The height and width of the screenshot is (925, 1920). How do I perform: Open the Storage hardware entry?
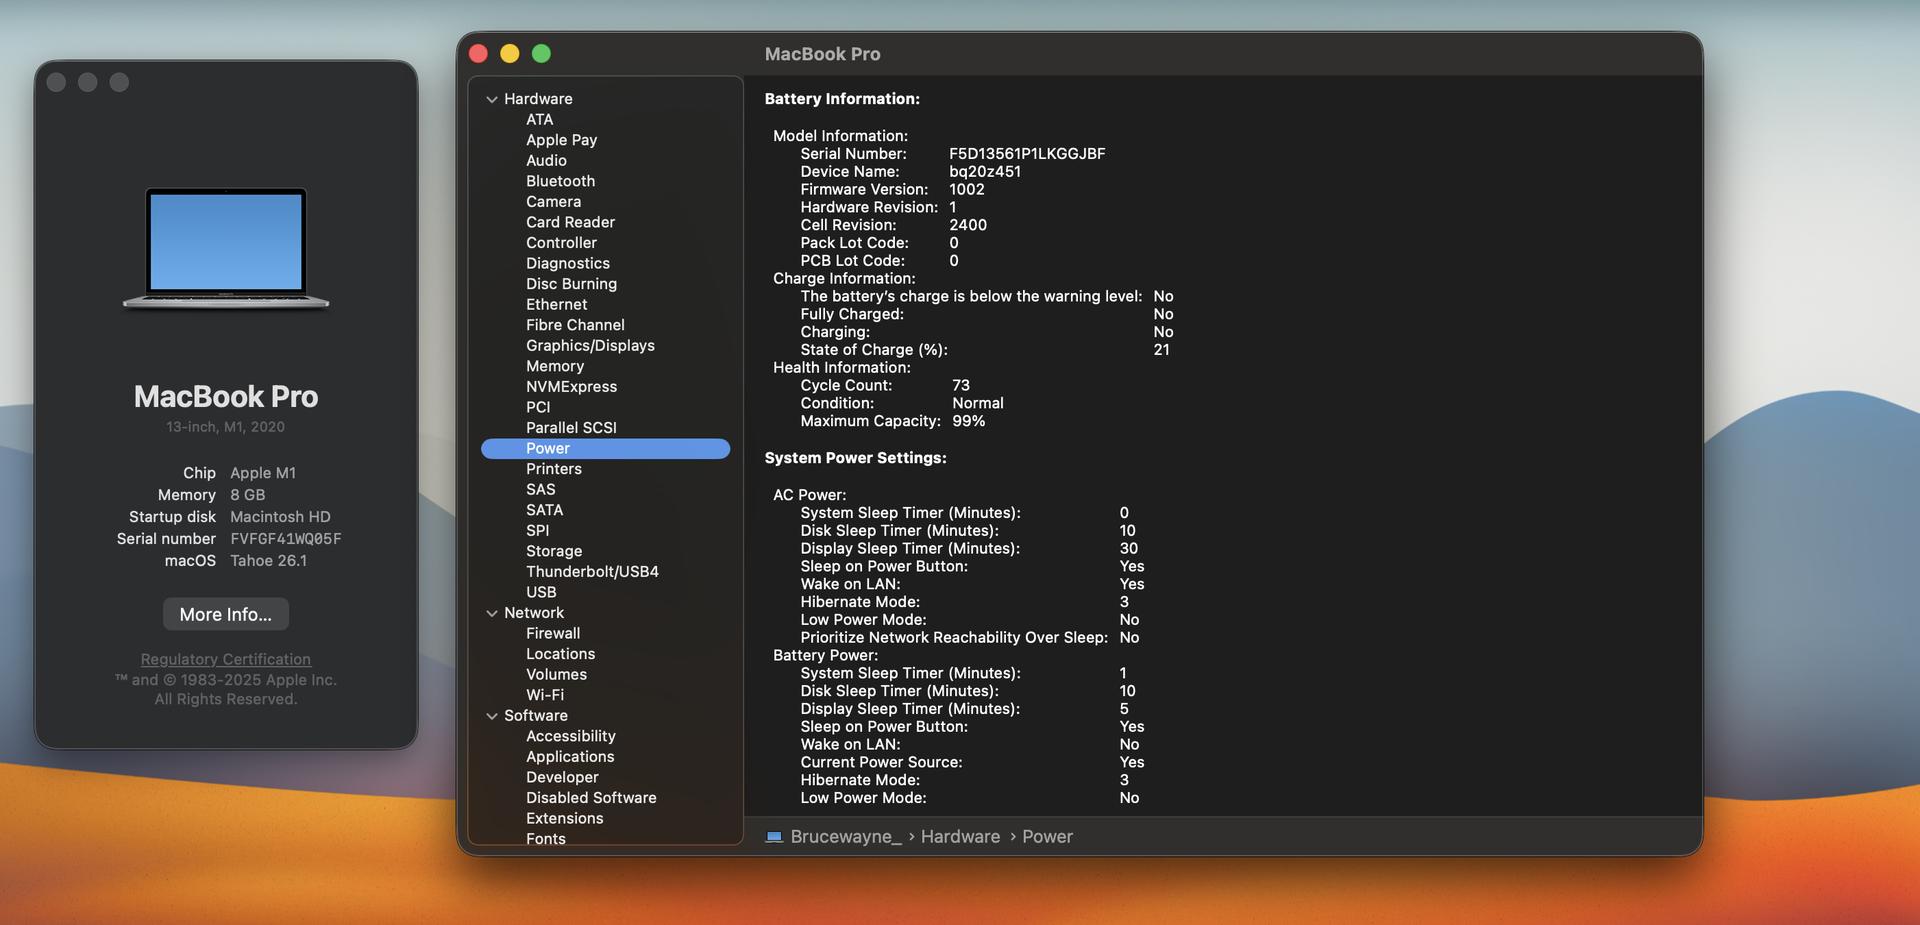[554, 551]
